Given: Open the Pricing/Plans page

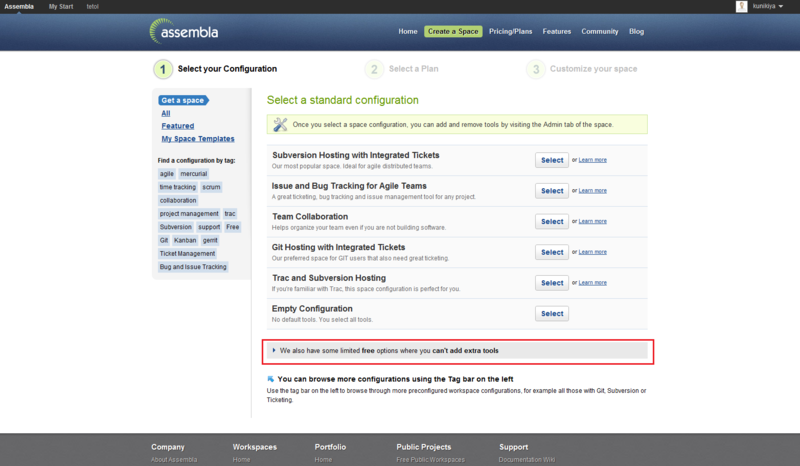Looking at the screenshot, I should click(x=510, y=32).
